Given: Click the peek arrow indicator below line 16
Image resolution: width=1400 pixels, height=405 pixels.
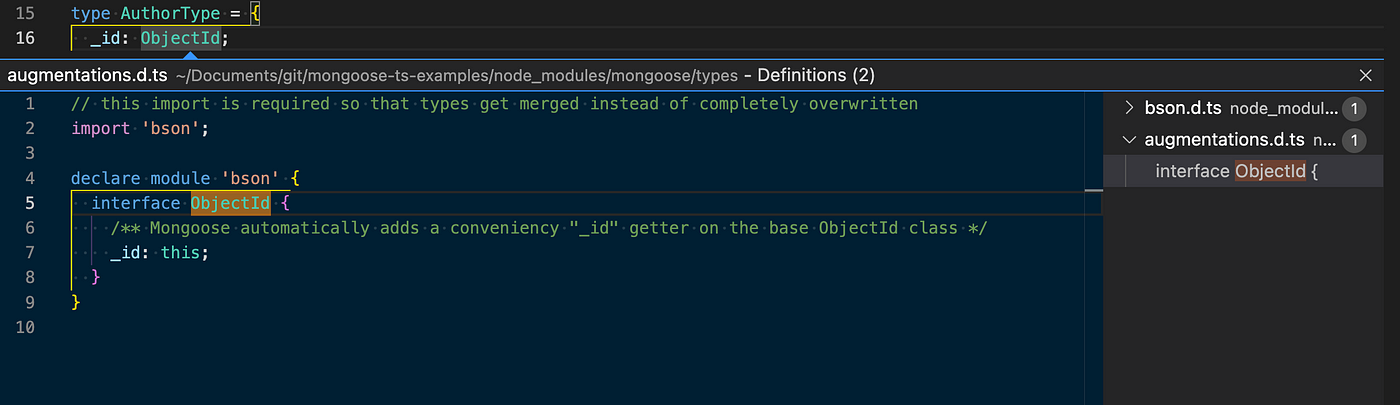Looking at the screenshot, I should point(190,55).
